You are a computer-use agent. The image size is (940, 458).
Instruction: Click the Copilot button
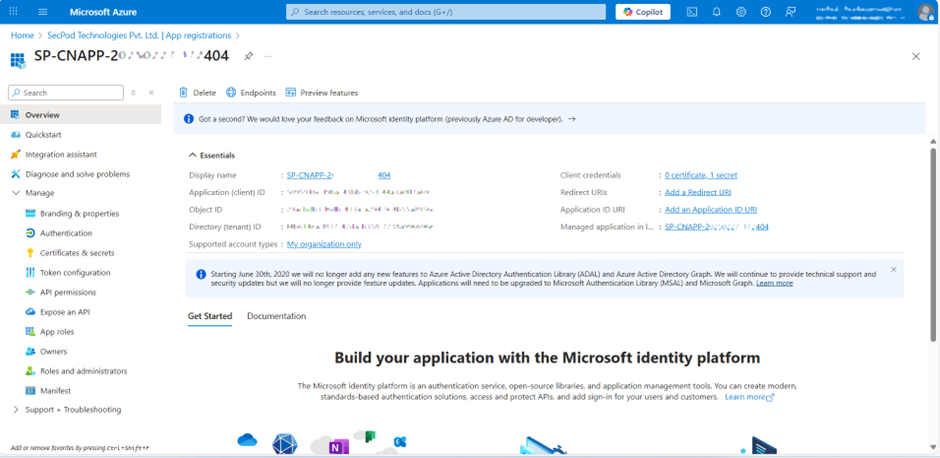point(643,12)
